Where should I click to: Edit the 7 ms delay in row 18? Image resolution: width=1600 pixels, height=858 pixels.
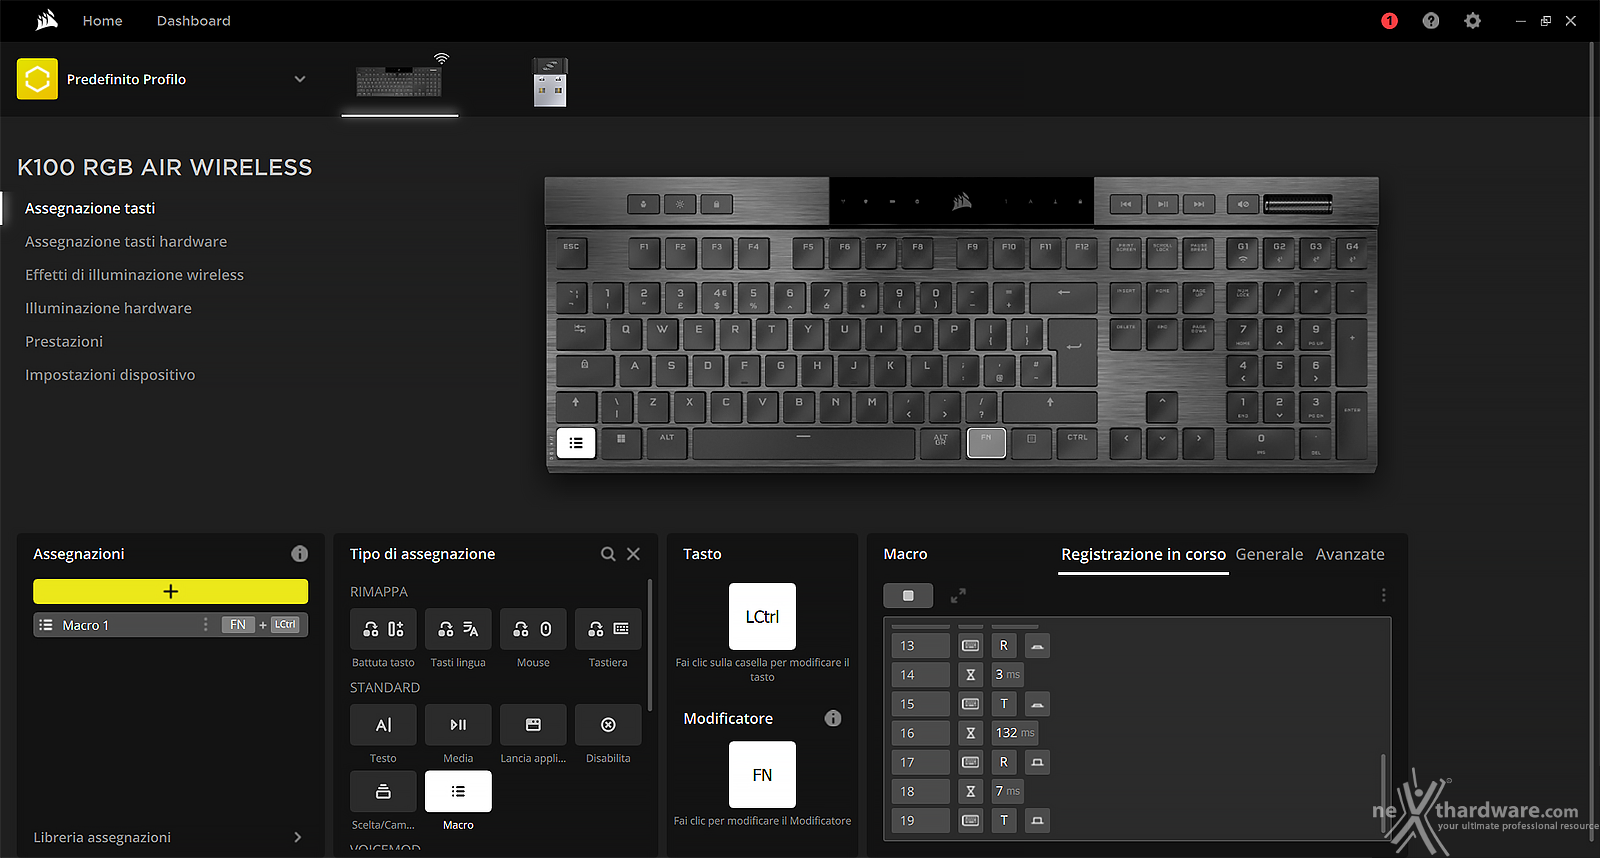coord(1007,791)
